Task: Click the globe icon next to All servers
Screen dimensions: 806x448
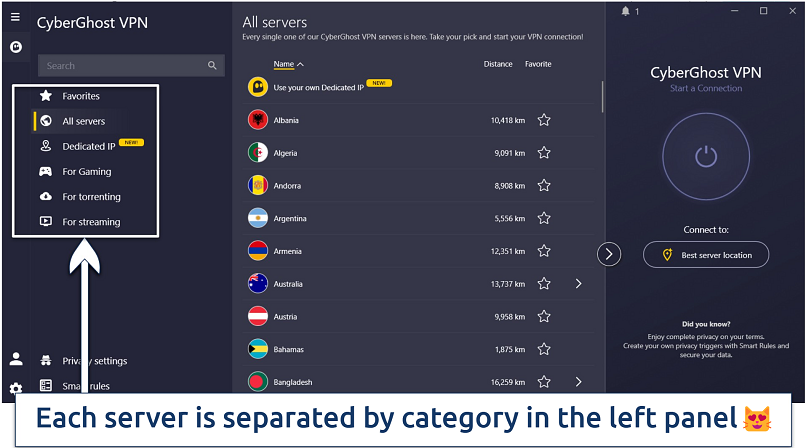Action: point(46,121)
